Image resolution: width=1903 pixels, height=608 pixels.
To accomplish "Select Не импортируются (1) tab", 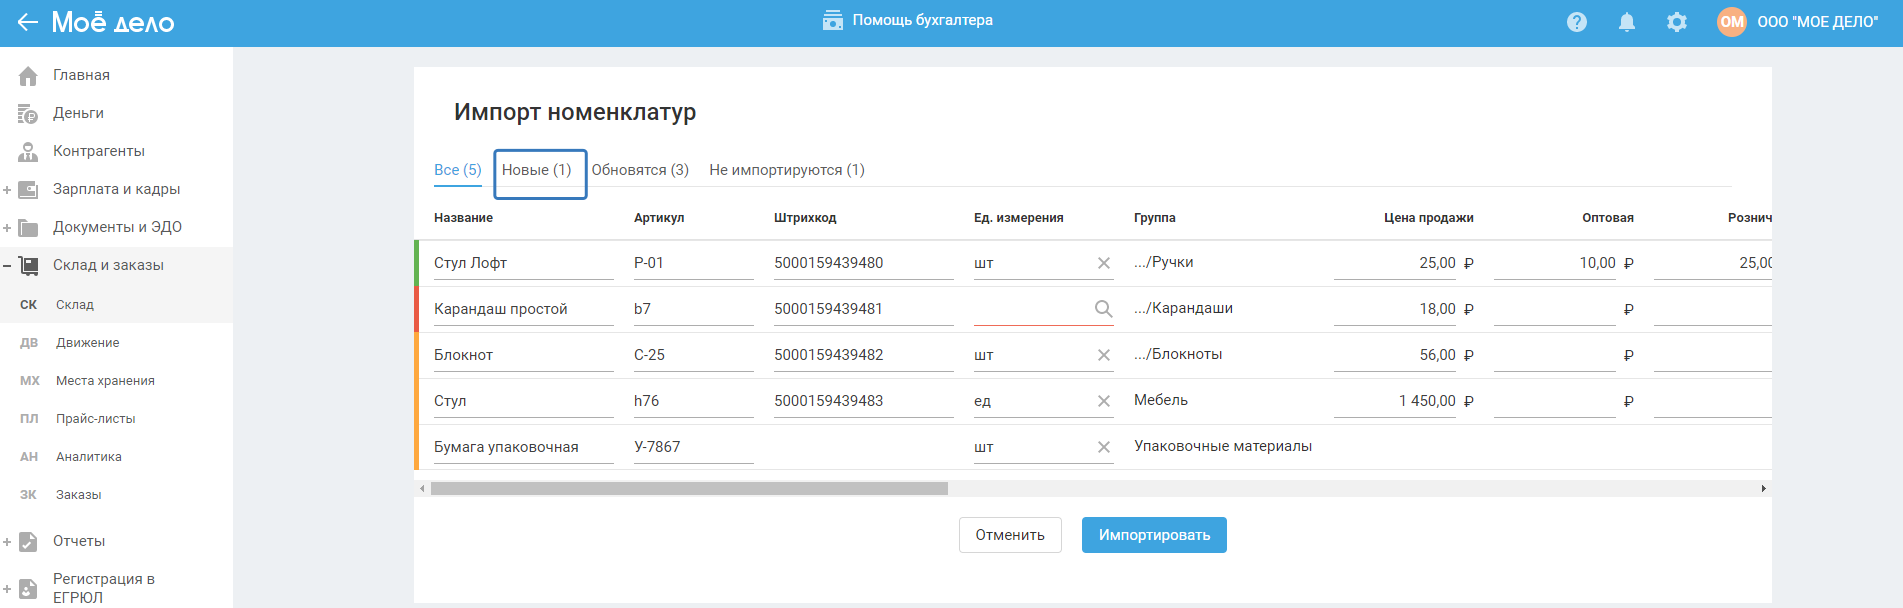I will [x=787, y=170].
